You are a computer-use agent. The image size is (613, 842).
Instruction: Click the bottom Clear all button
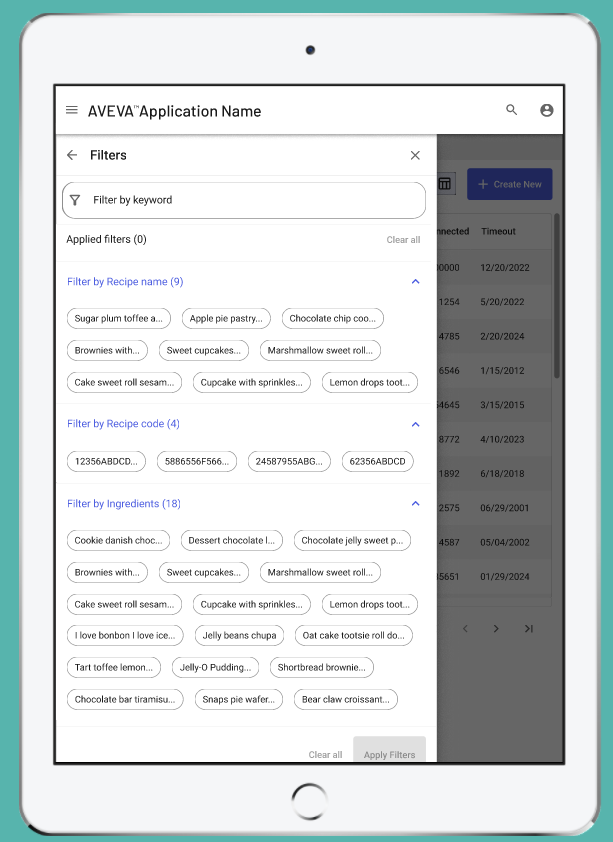tap(325, 754)
